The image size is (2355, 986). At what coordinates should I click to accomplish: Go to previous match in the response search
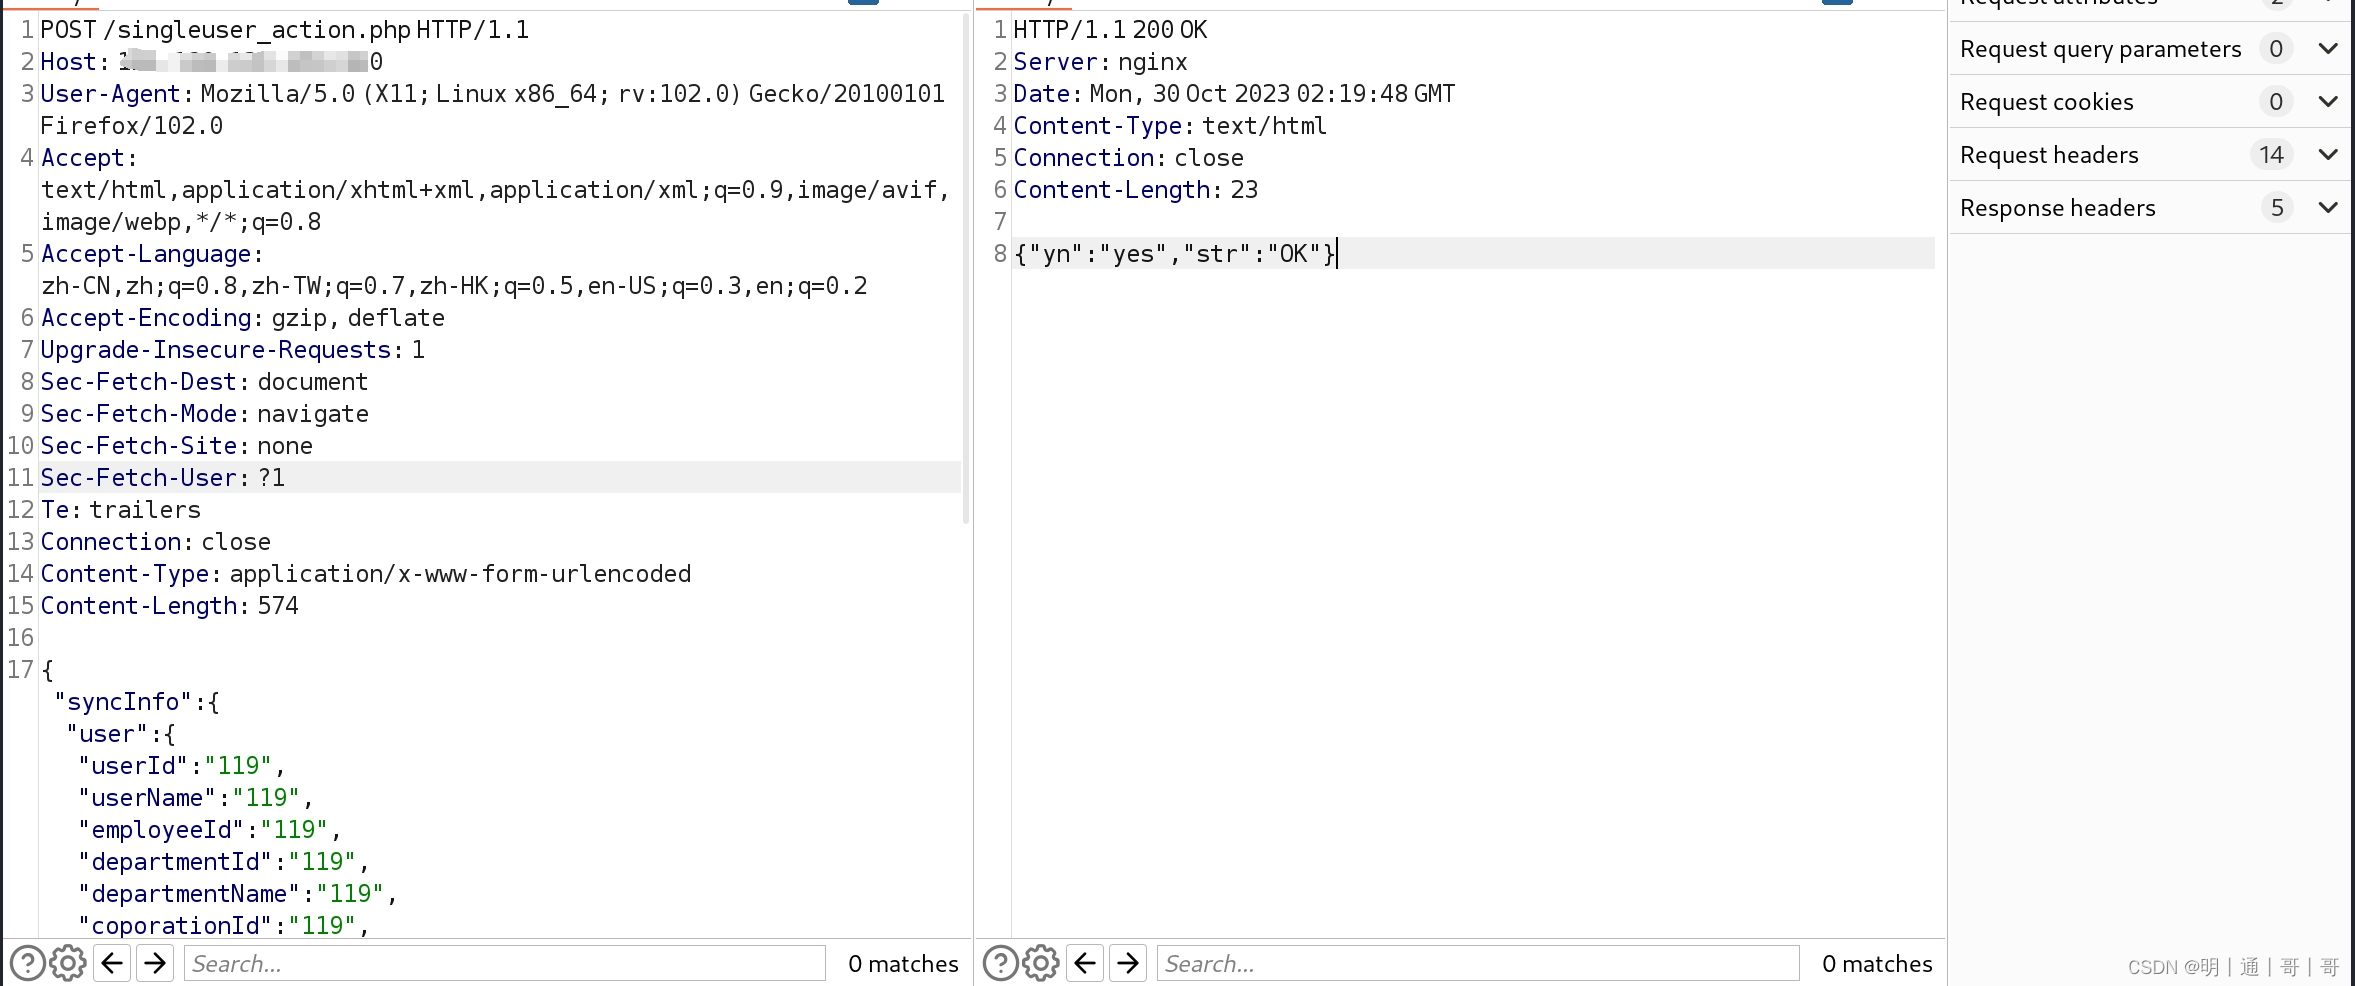coord(1084,963)
